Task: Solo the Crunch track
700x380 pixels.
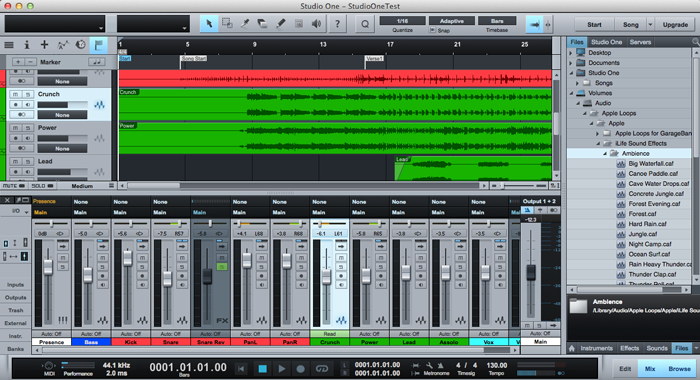Action: coord(28,94)
